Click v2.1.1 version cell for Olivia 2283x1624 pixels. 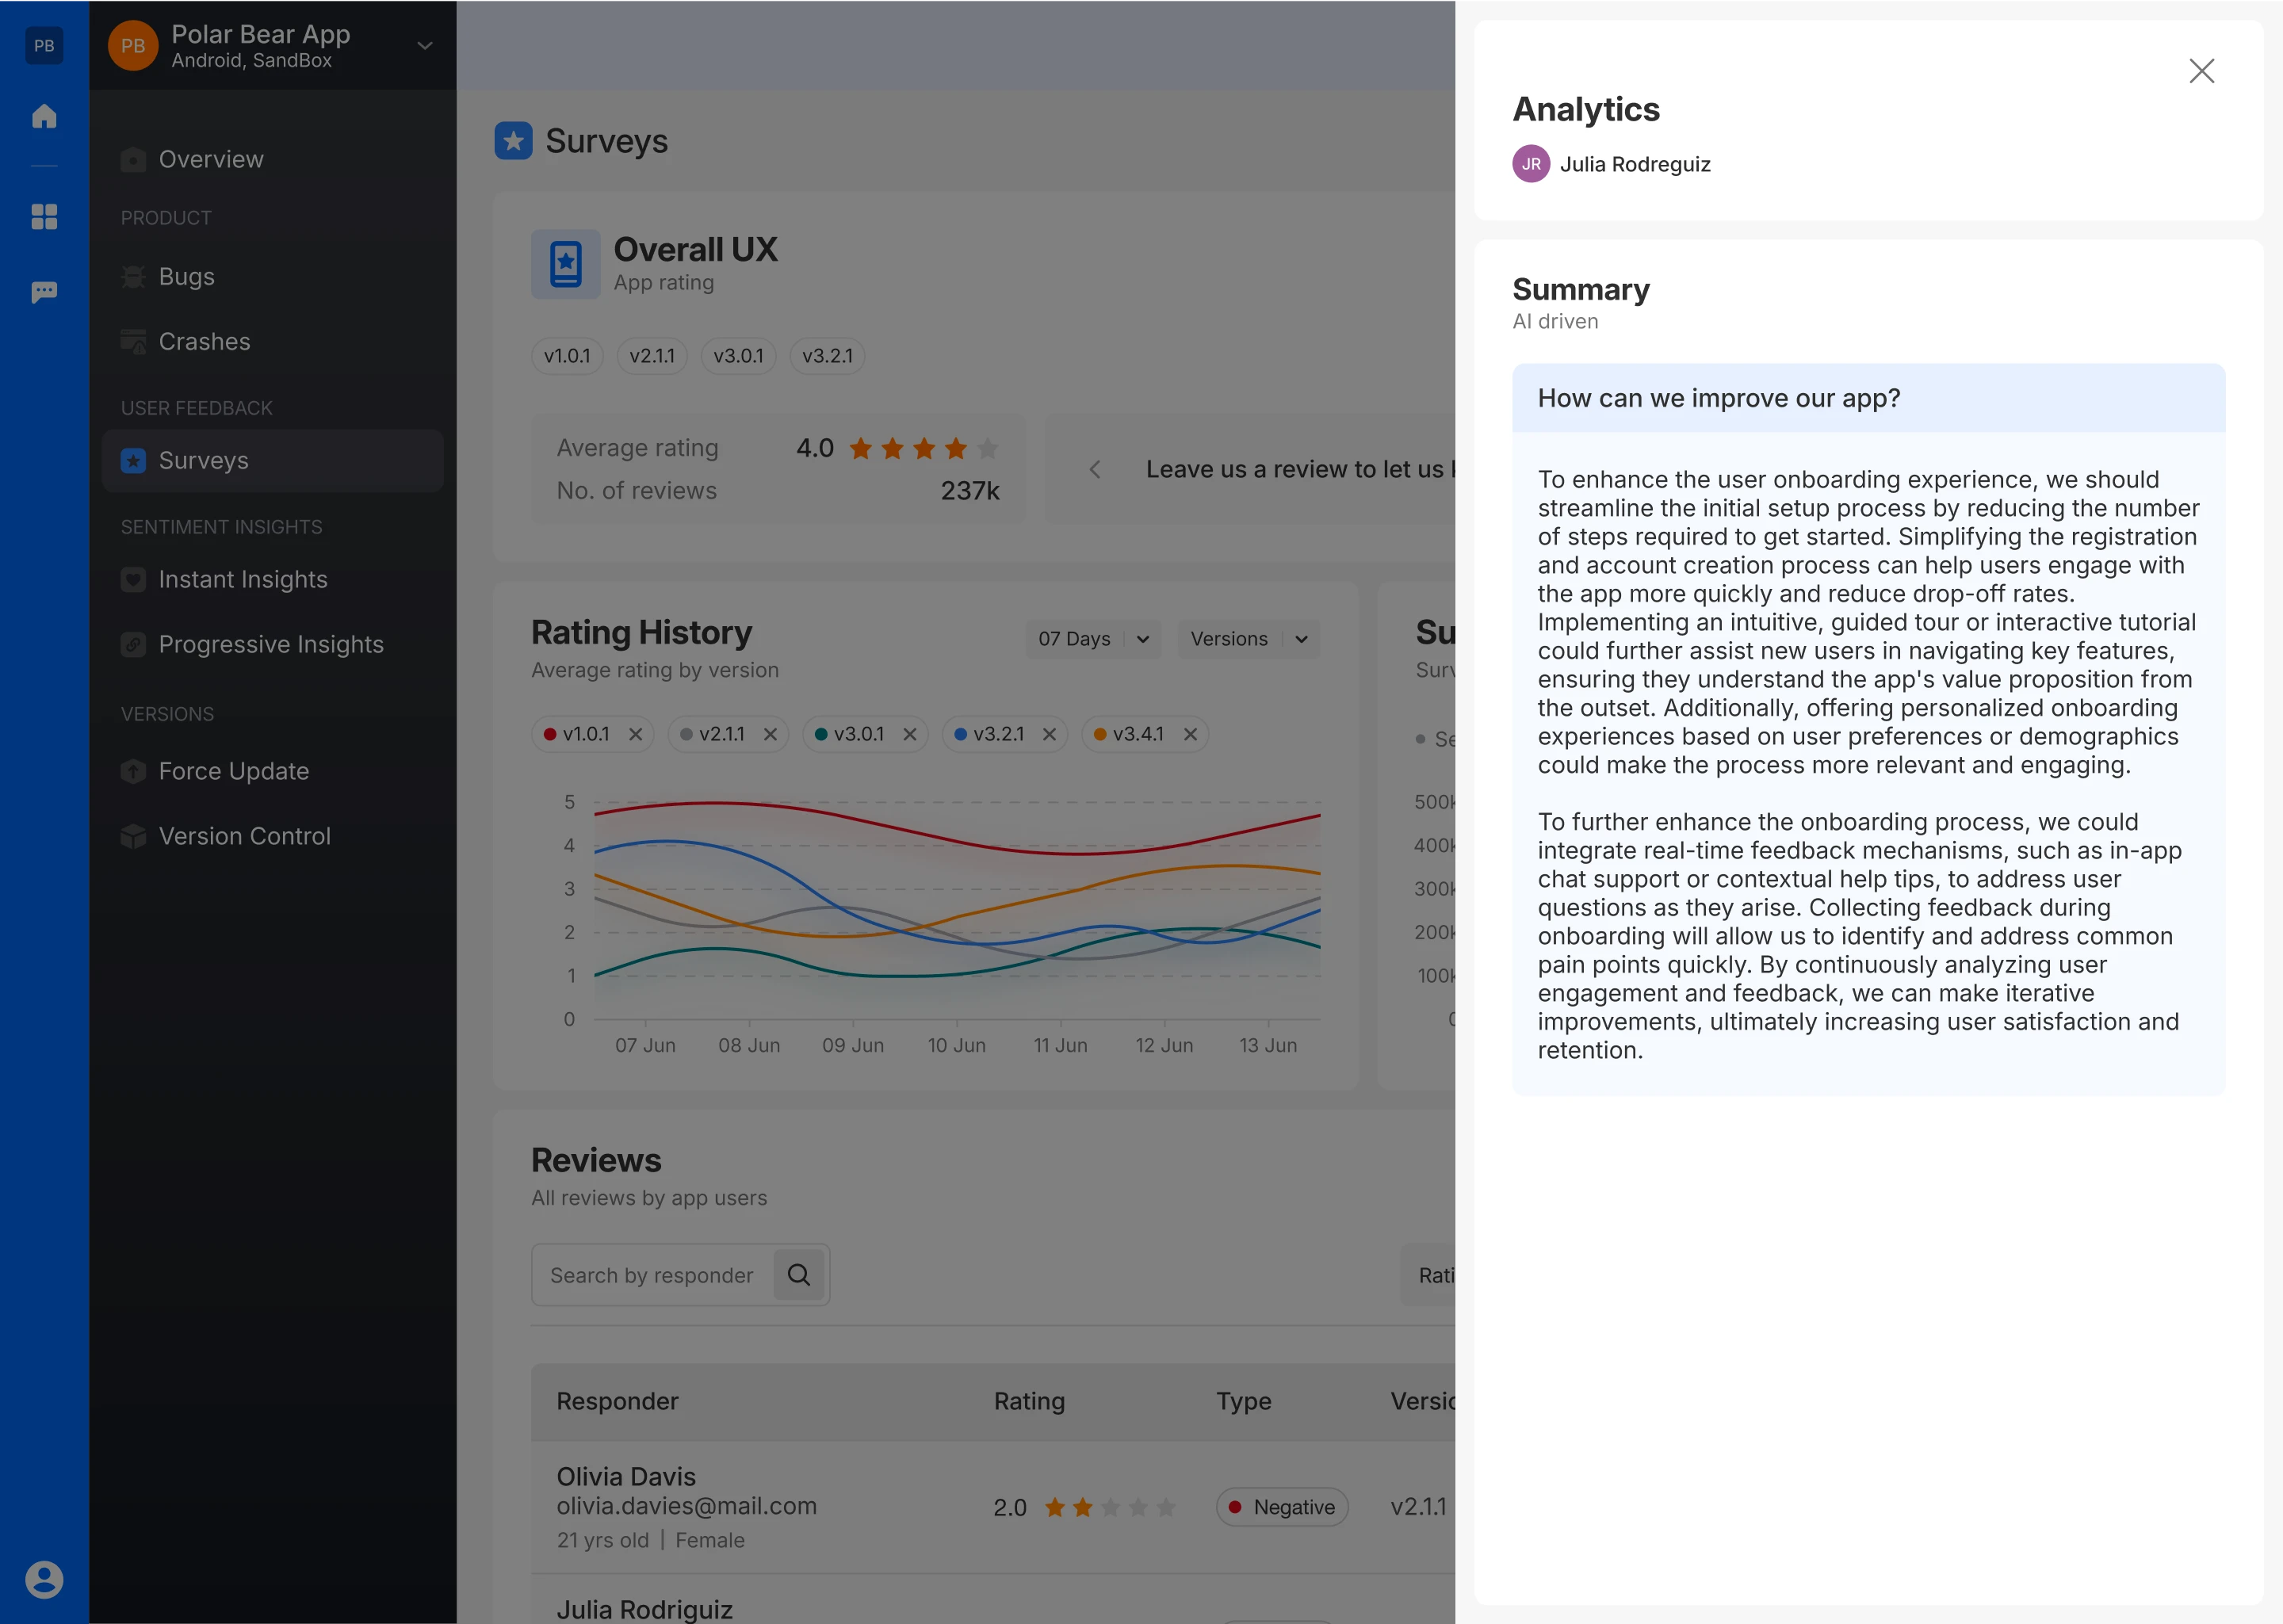coord(1418,1507)
